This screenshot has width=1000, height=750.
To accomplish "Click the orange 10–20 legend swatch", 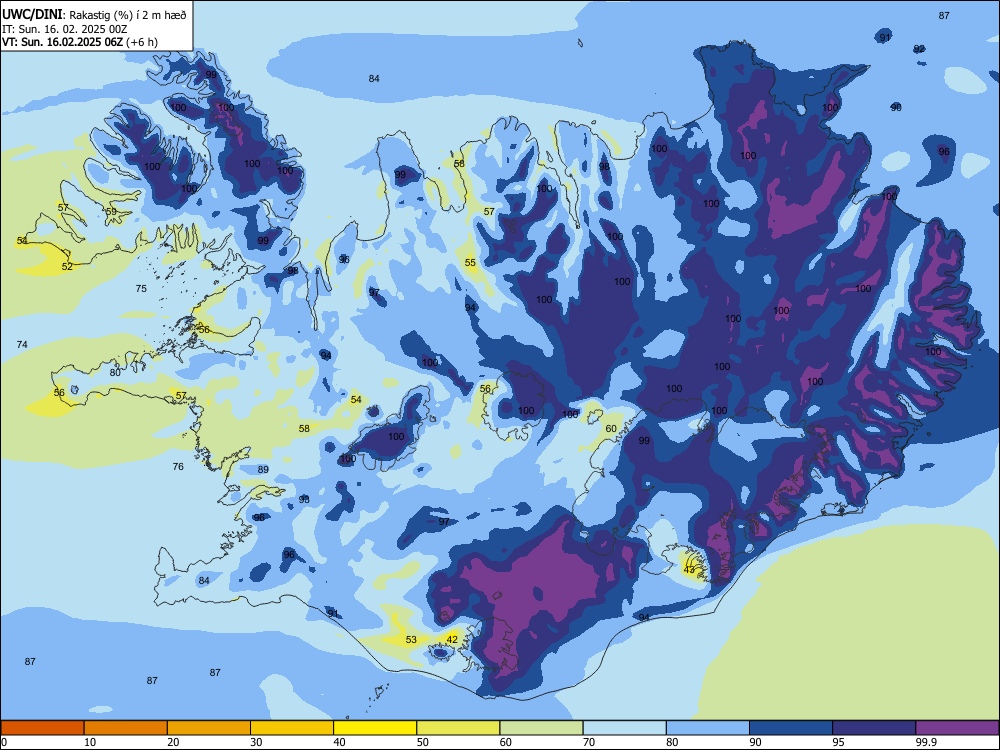I will point(126,728).
